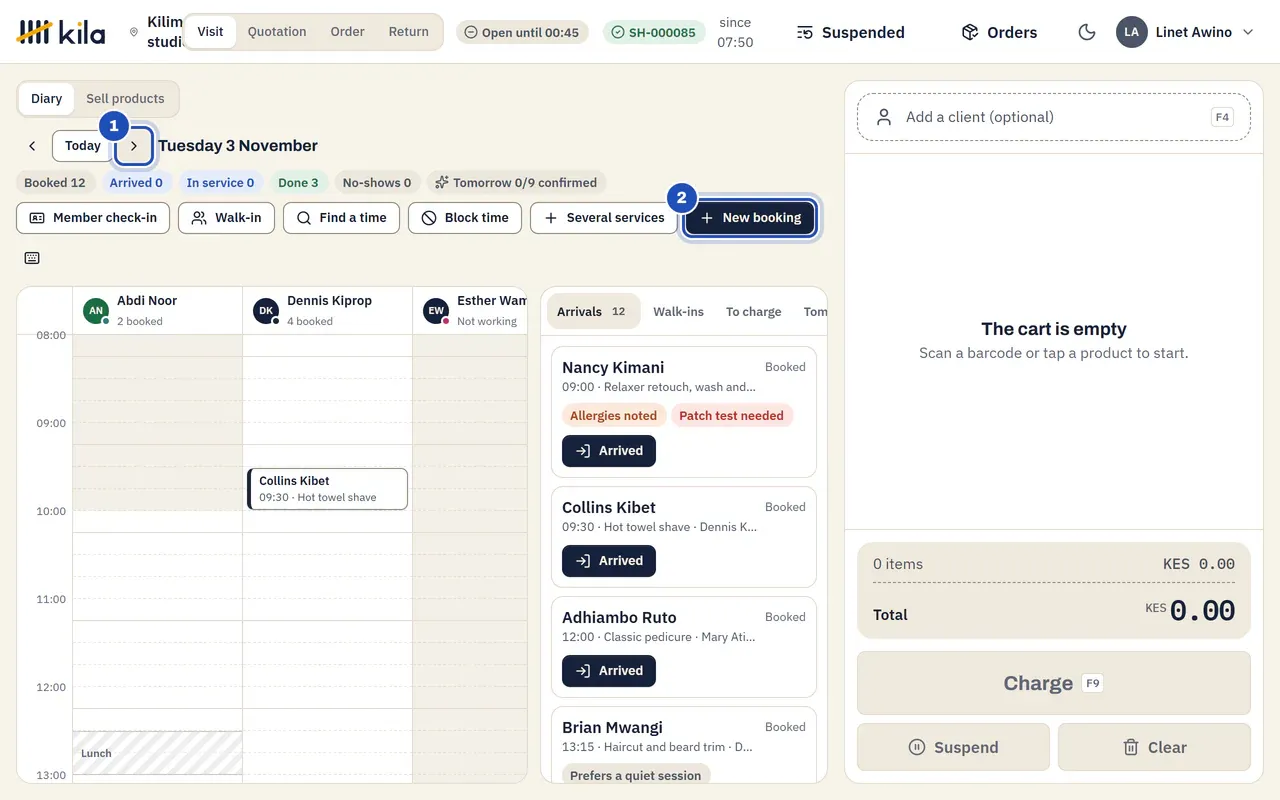
Task: Advance to next day arrow
Action: pos(134,146)
